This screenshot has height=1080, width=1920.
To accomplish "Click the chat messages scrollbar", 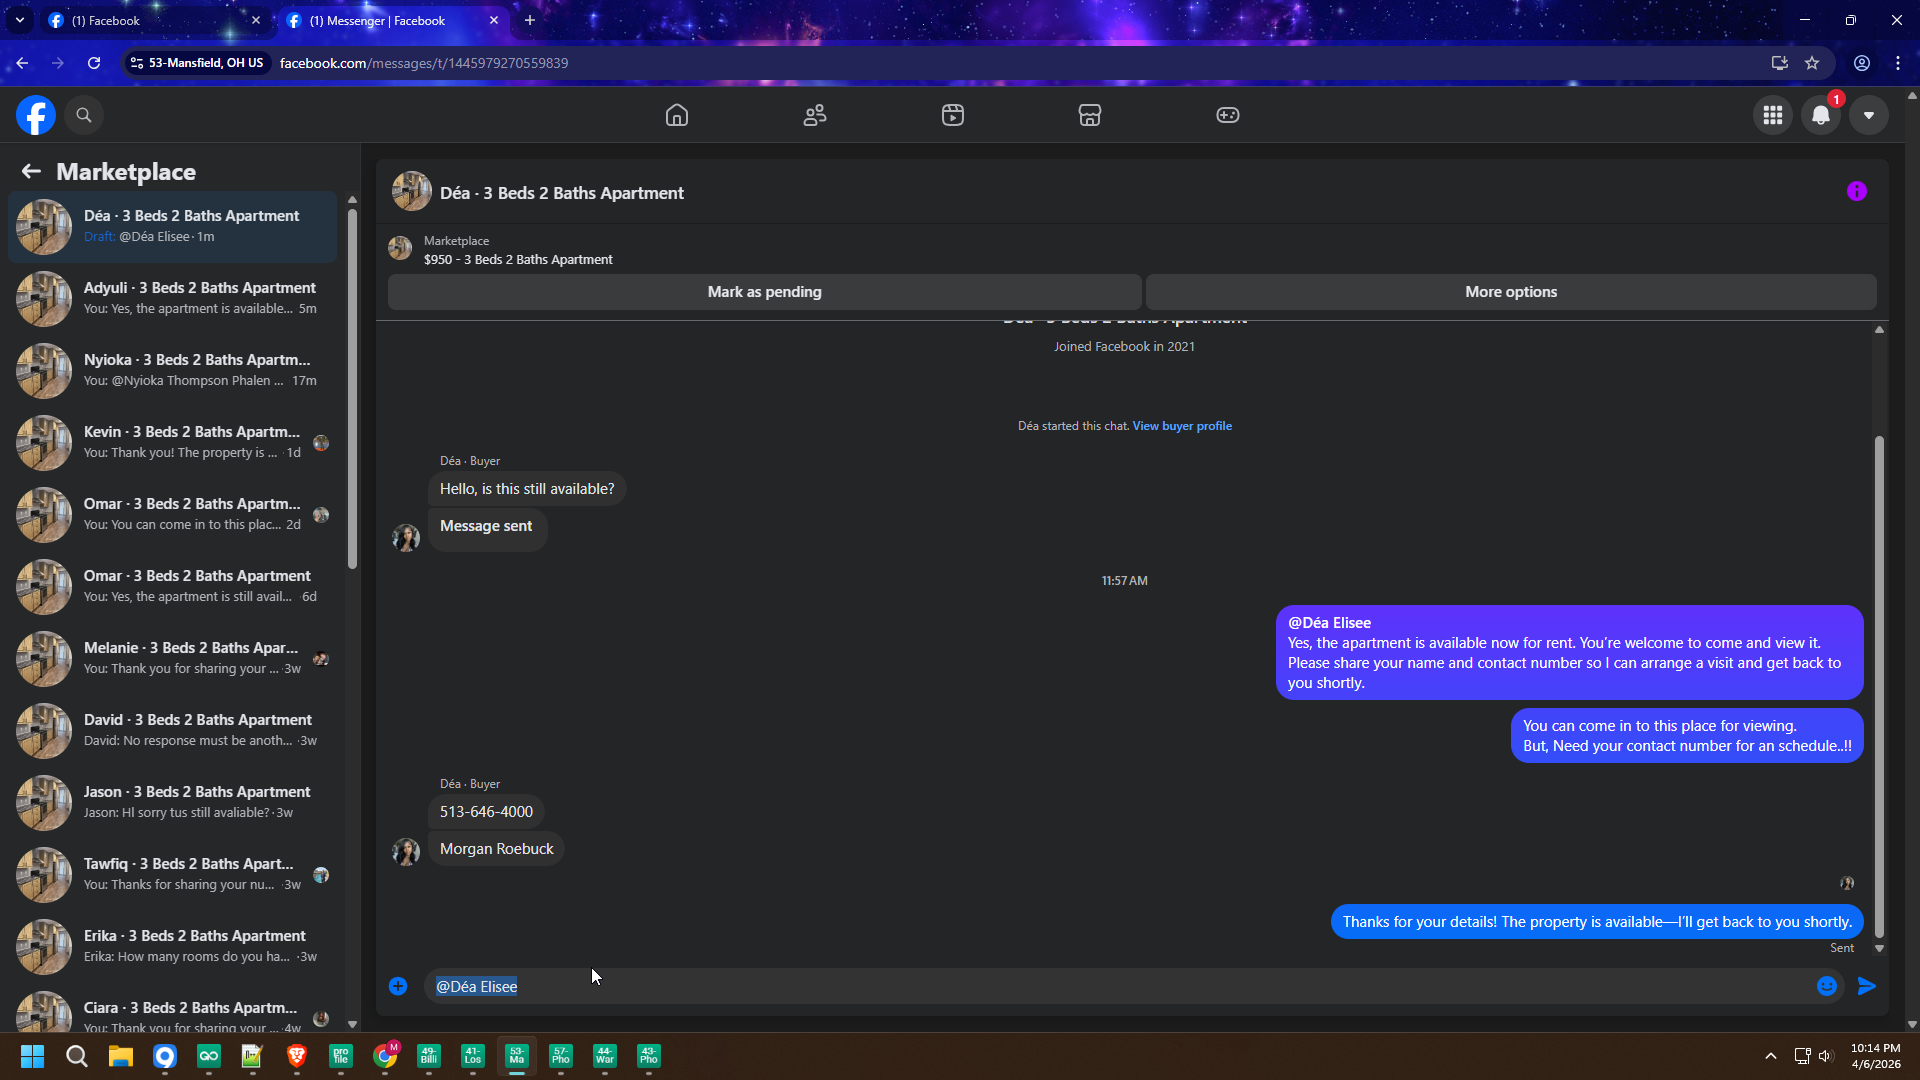I will click(1879, 686).
